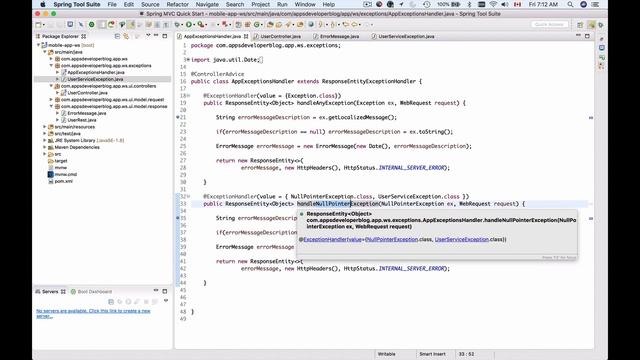This screenshot has width=640, height=360.
Task: Click the green Debug bug icon
Action: [x=178, y=25]
